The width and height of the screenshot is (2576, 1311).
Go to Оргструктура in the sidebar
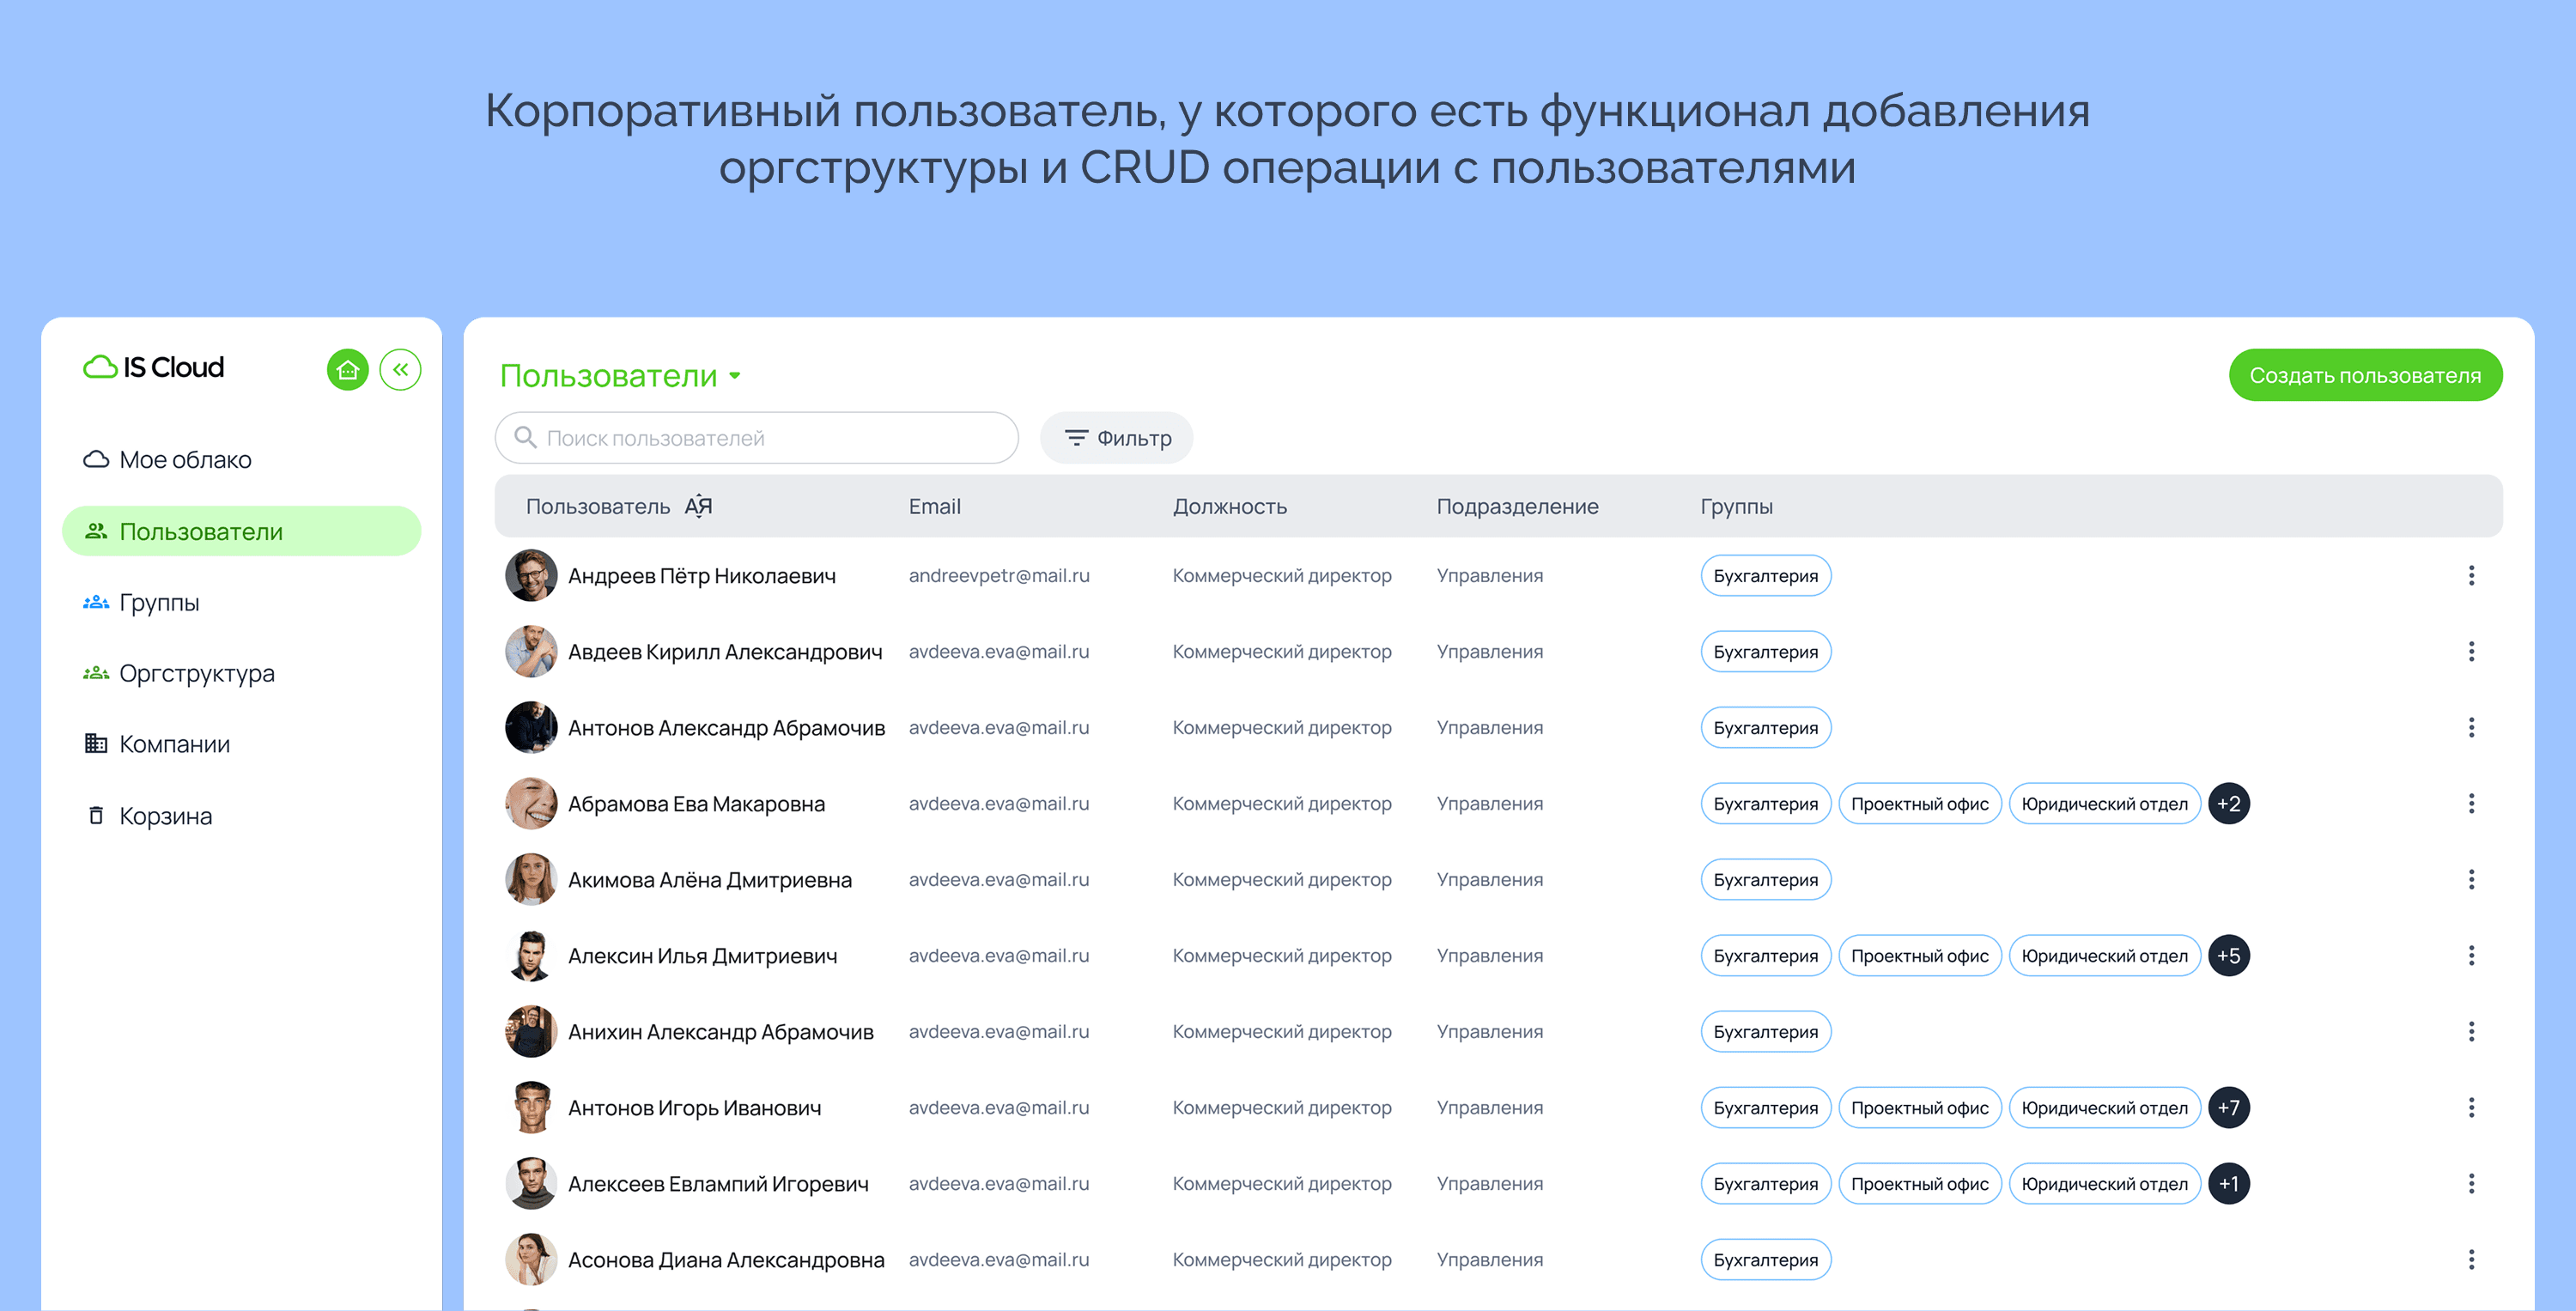[196, 673]
